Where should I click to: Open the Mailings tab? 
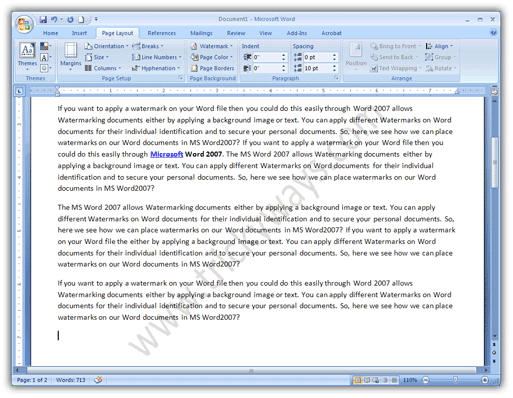click(x=201, y=33)
